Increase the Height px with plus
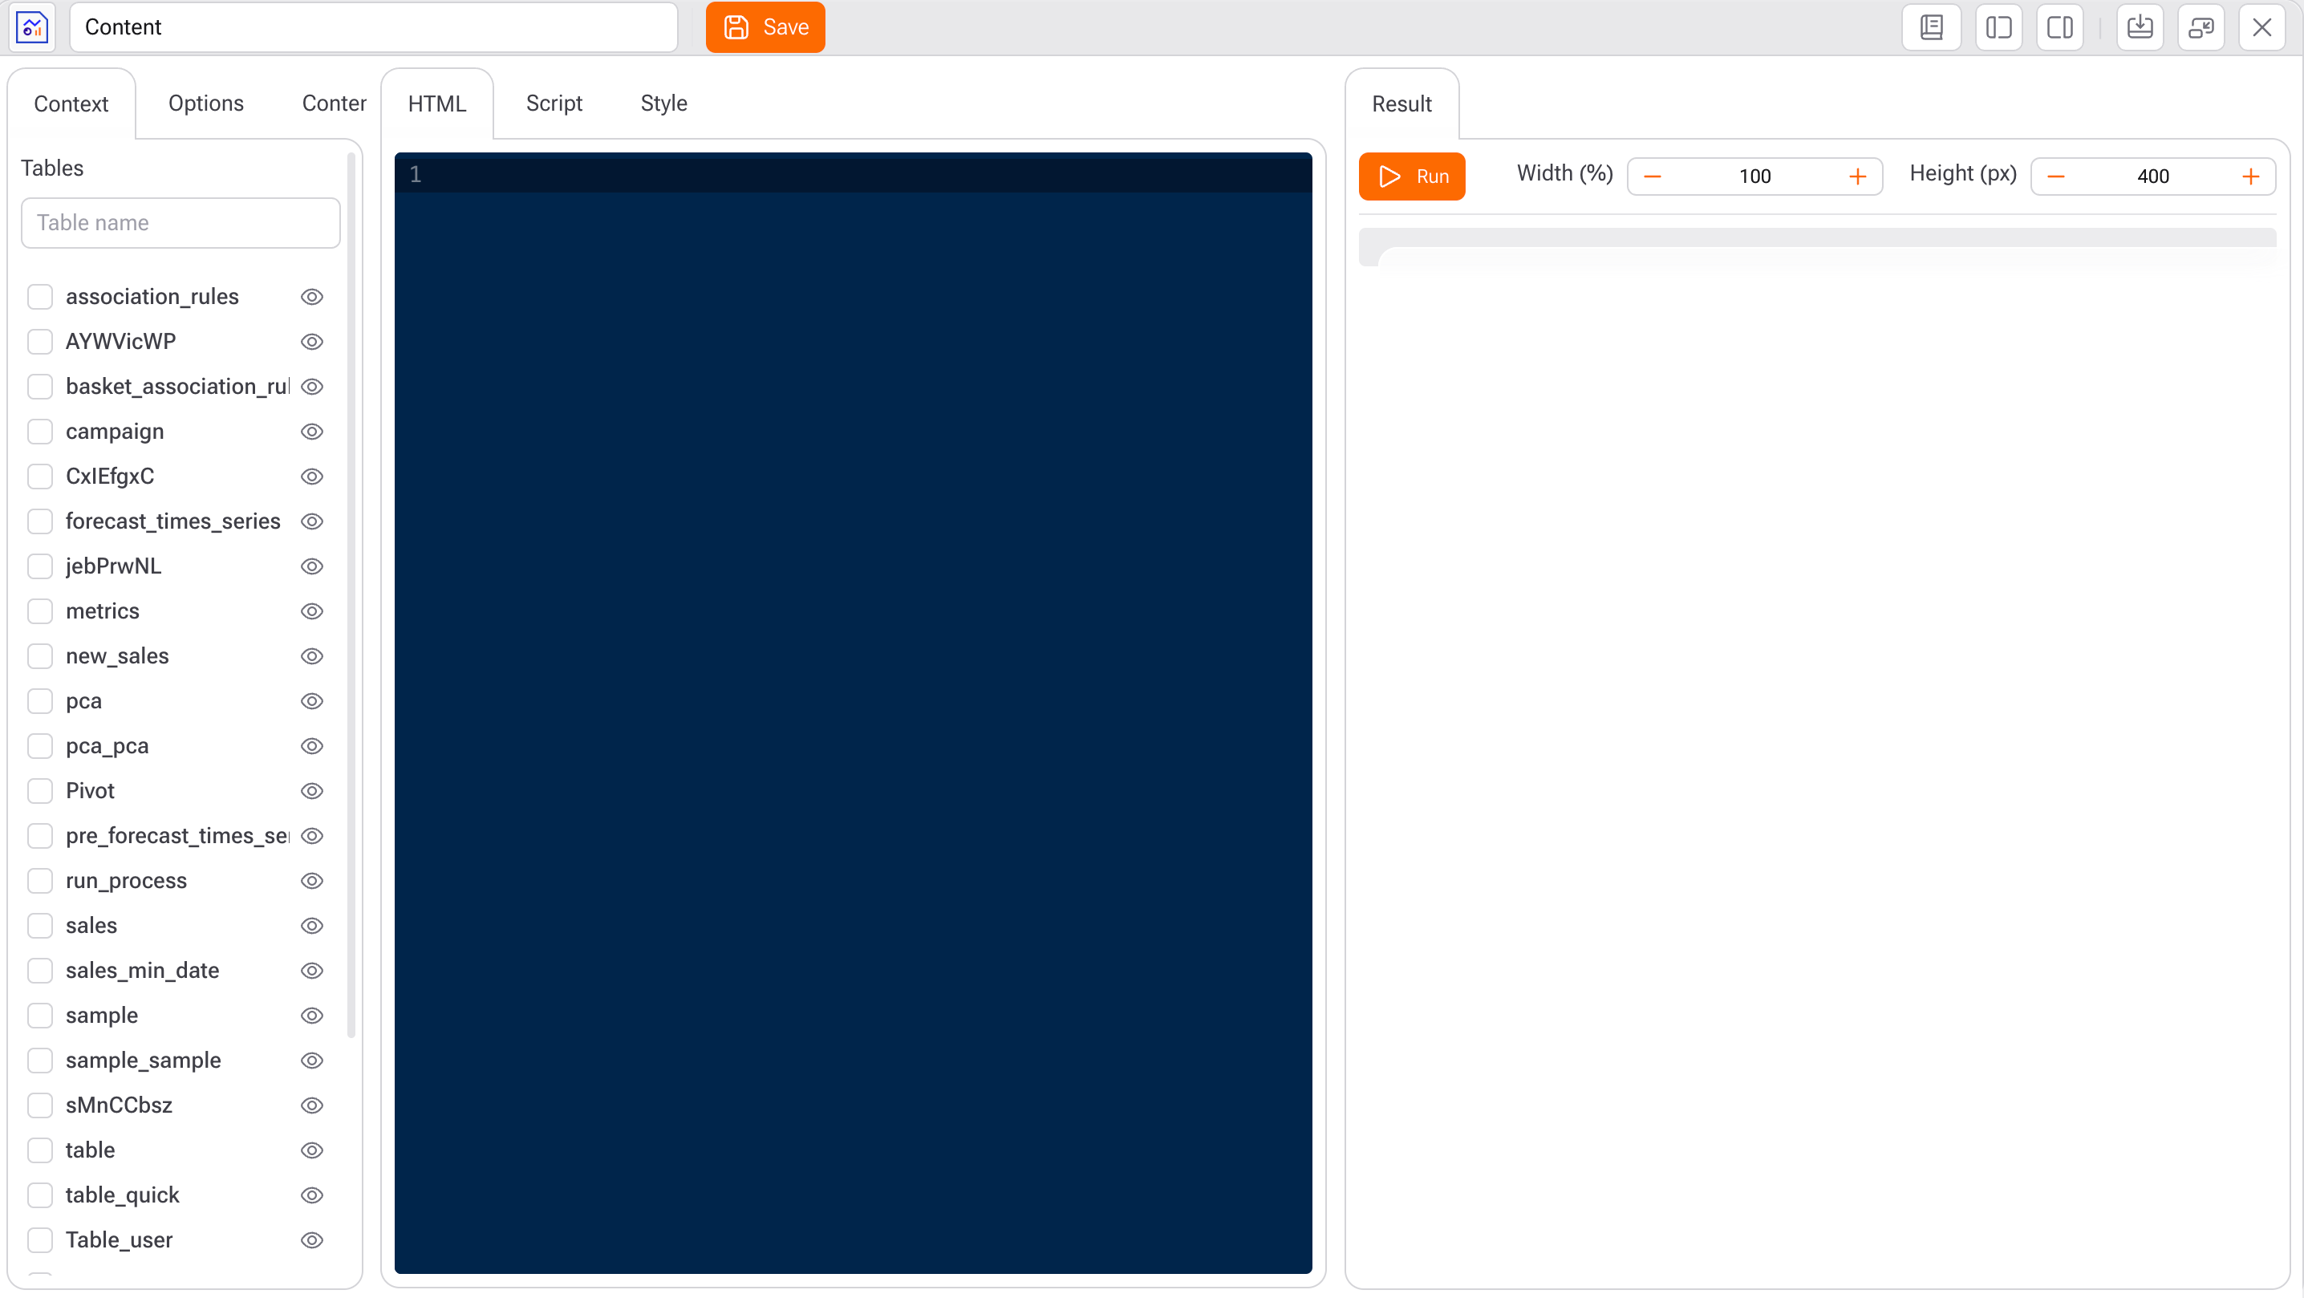Image resolution: width=2304 pixels, height=1298 pixels. pos(2250,177)
